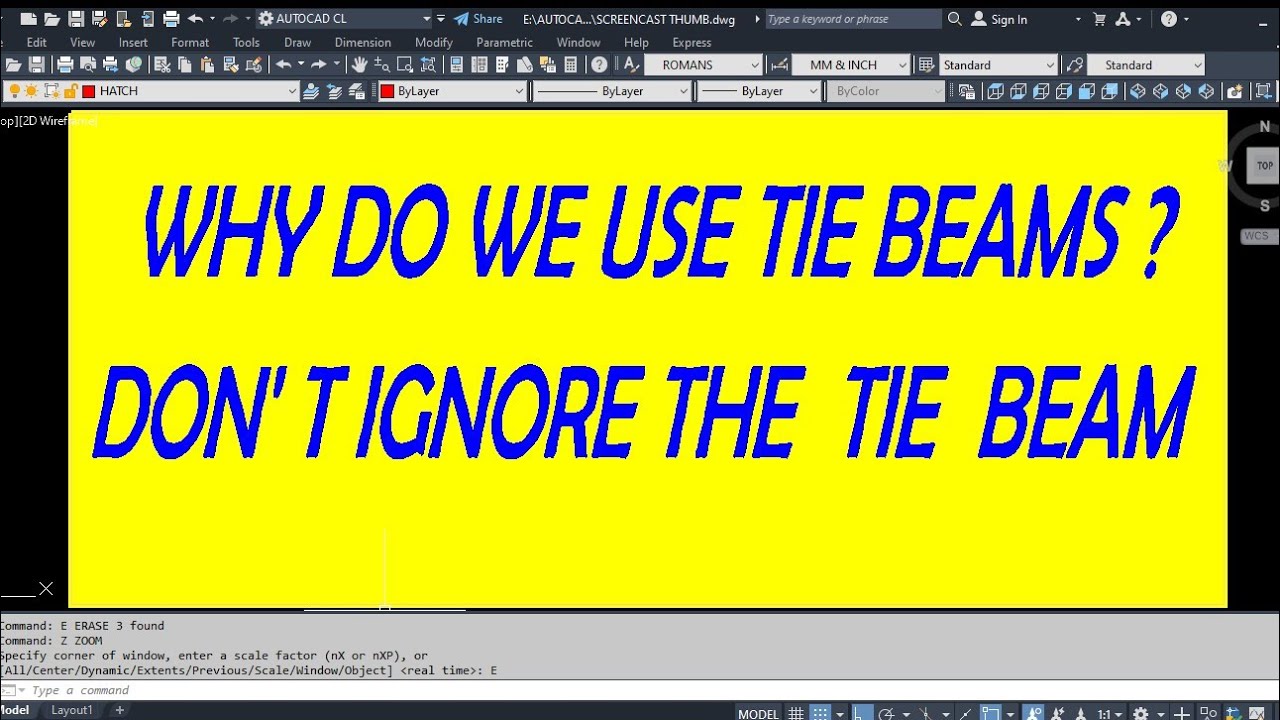The height and width of the screenshot is (720, 1280).
Task: Toggle polar tracking in status bar
Action: pyautogui.click(x=886, y=713)
